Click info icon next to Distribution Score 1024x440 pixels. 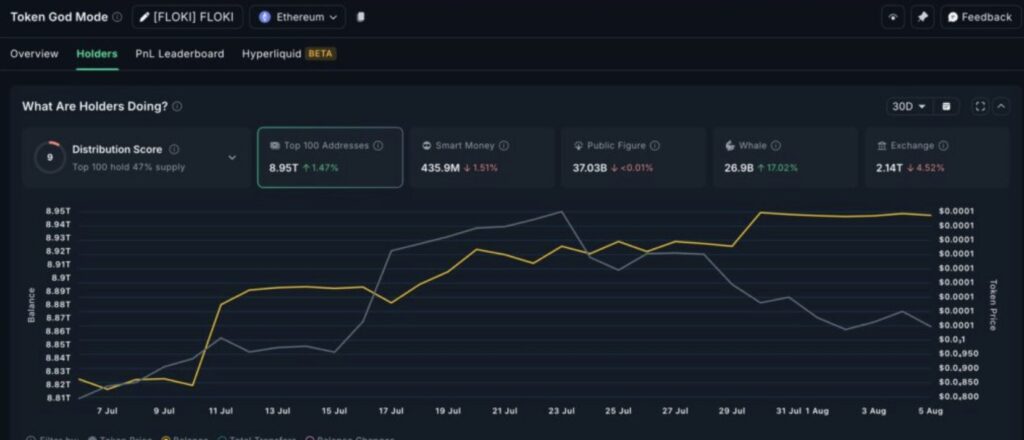174,149
